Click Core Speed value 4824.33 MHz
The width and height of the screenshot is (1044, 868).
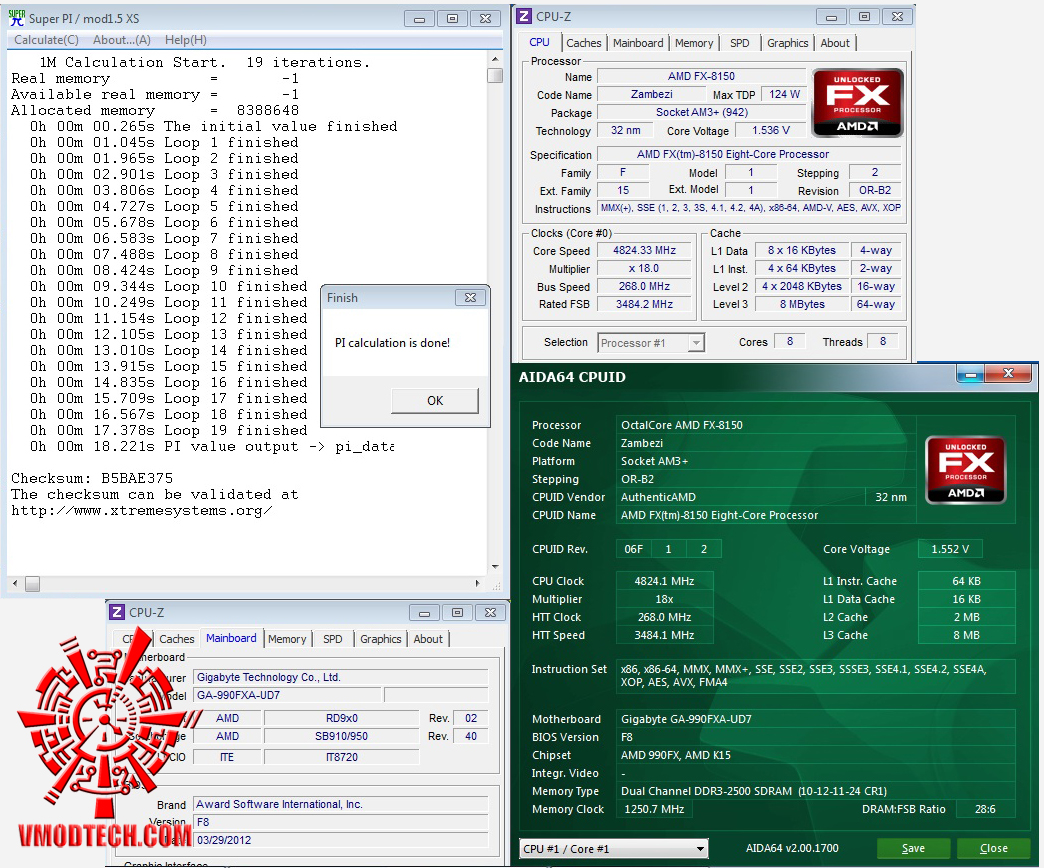point(644,250)
